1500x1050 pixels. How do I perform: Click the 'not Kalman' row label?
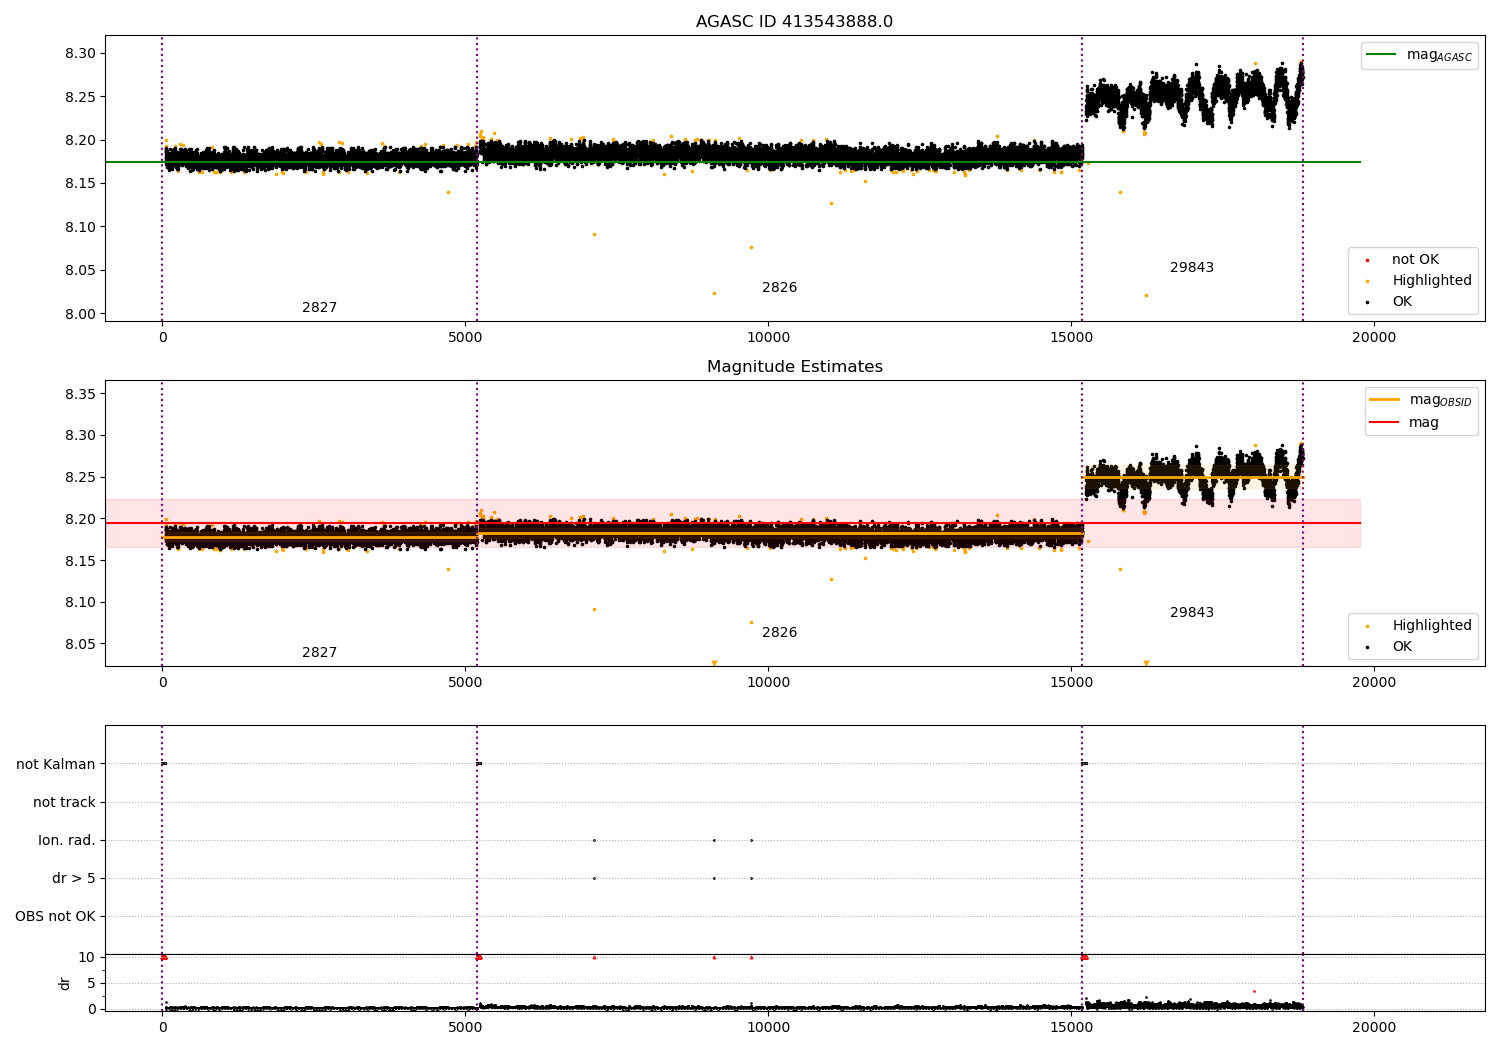[56, 765]
